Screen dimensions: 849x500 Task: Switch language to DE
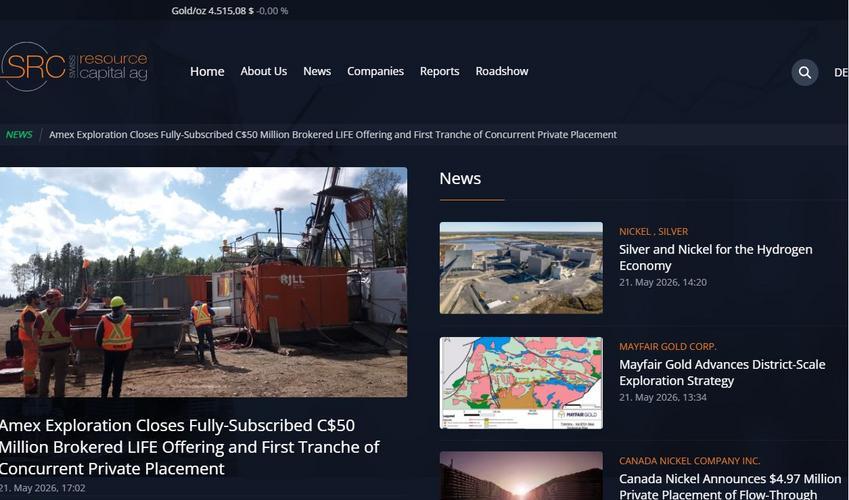(841, 73)
